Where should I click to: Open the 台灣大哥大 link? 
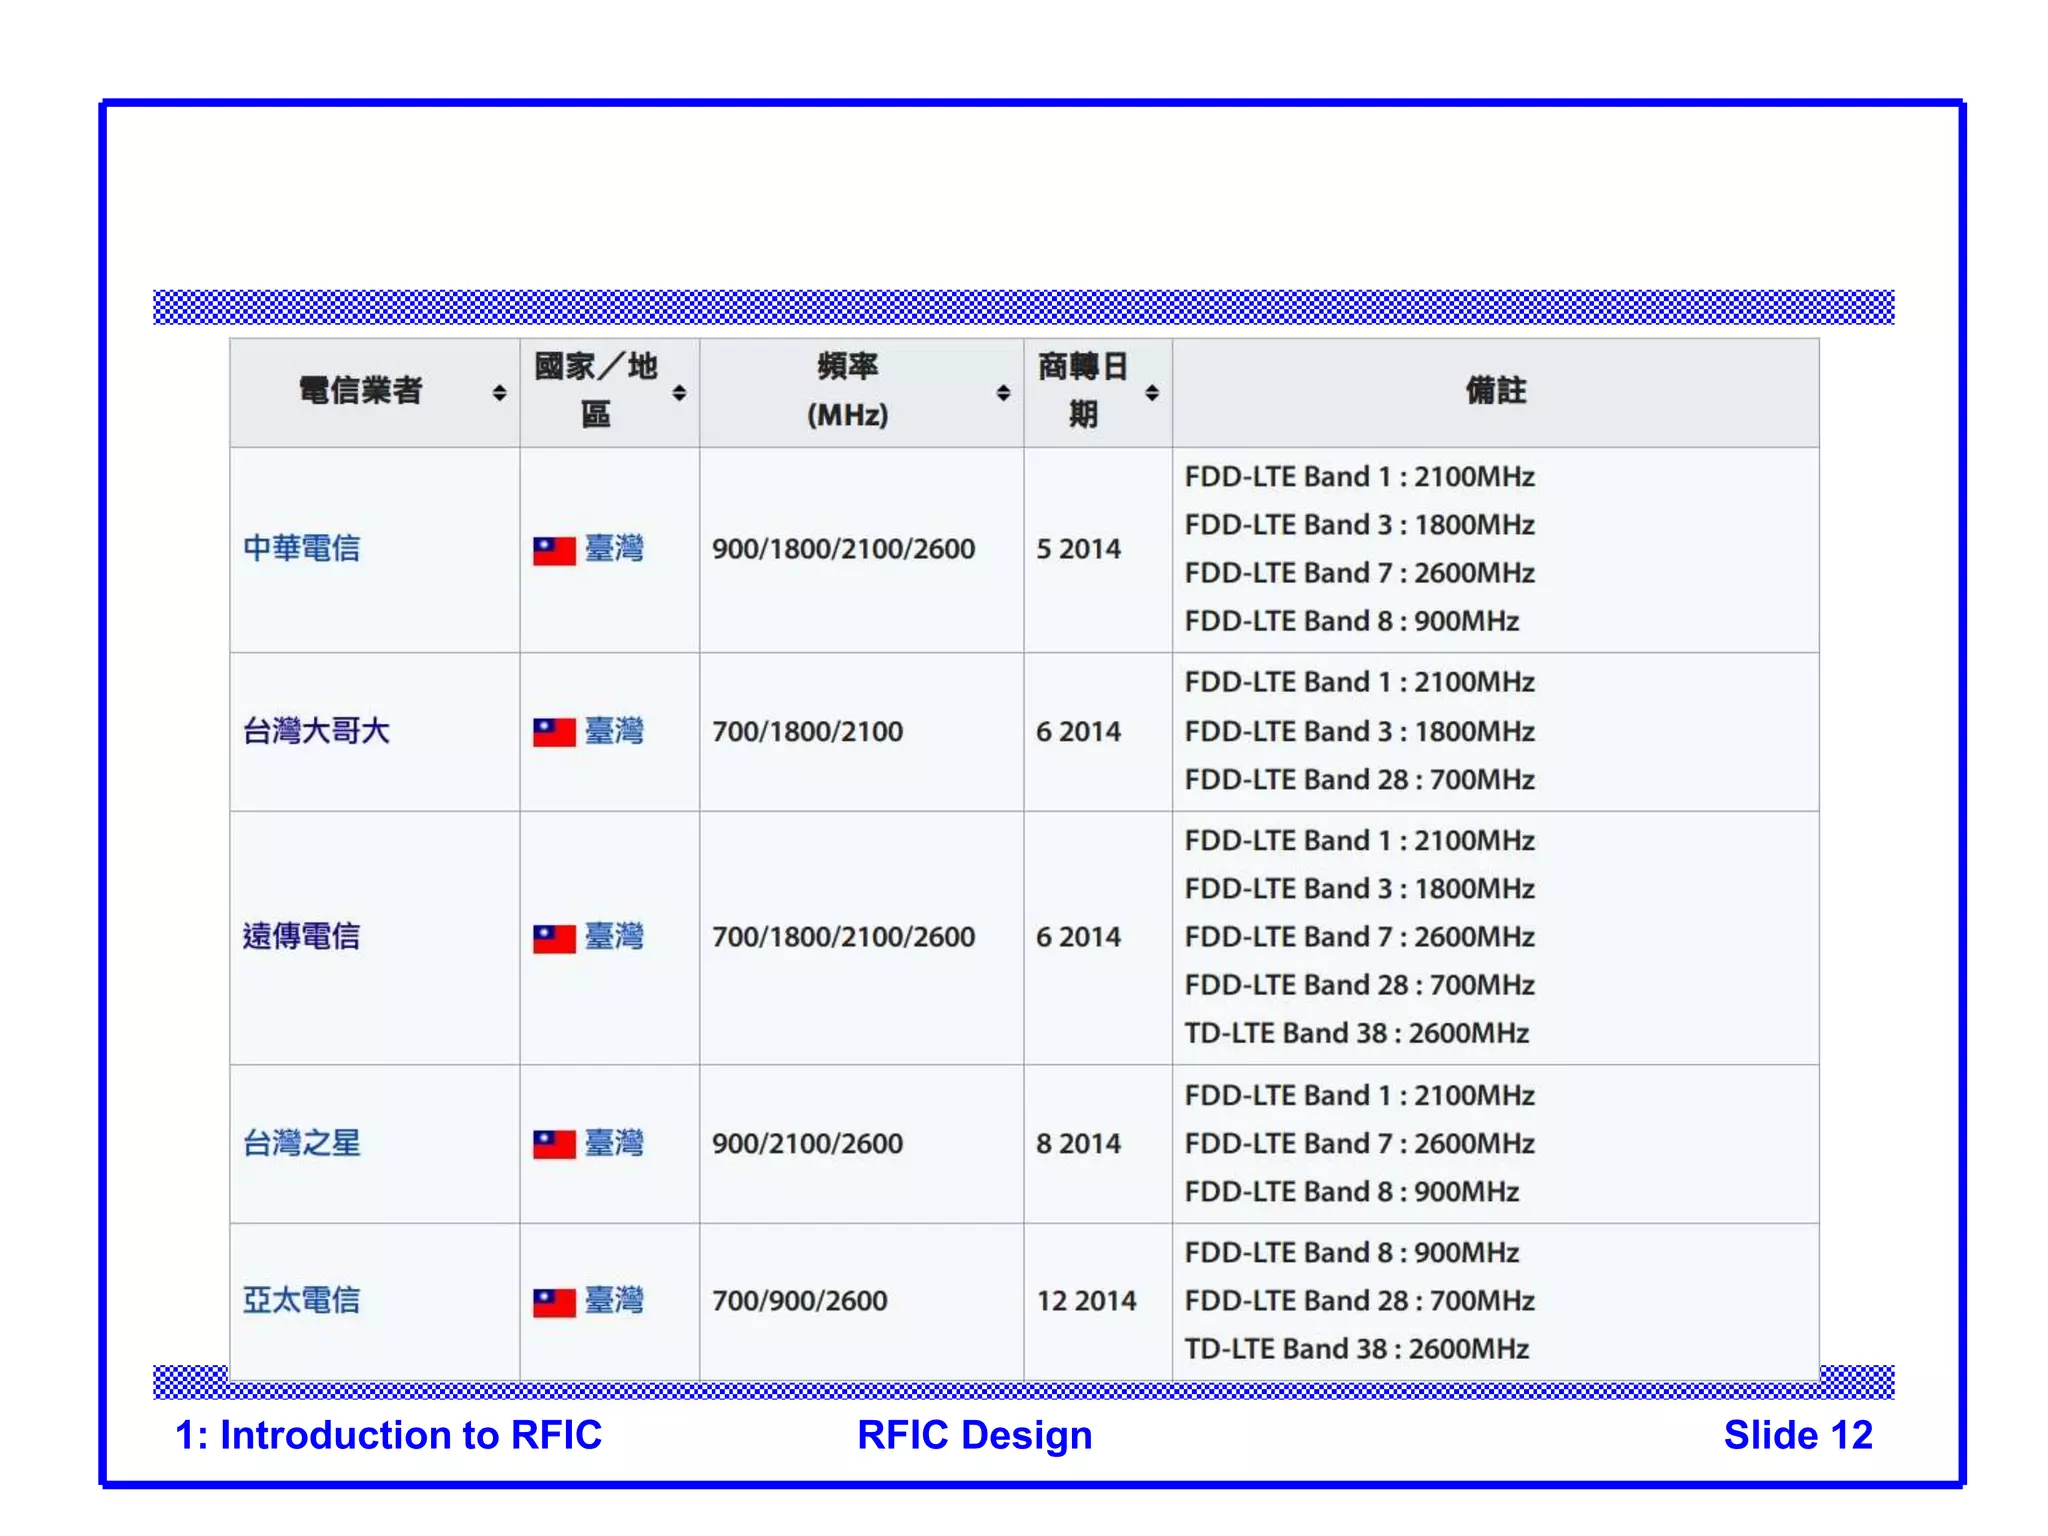[x=316, y=731]
